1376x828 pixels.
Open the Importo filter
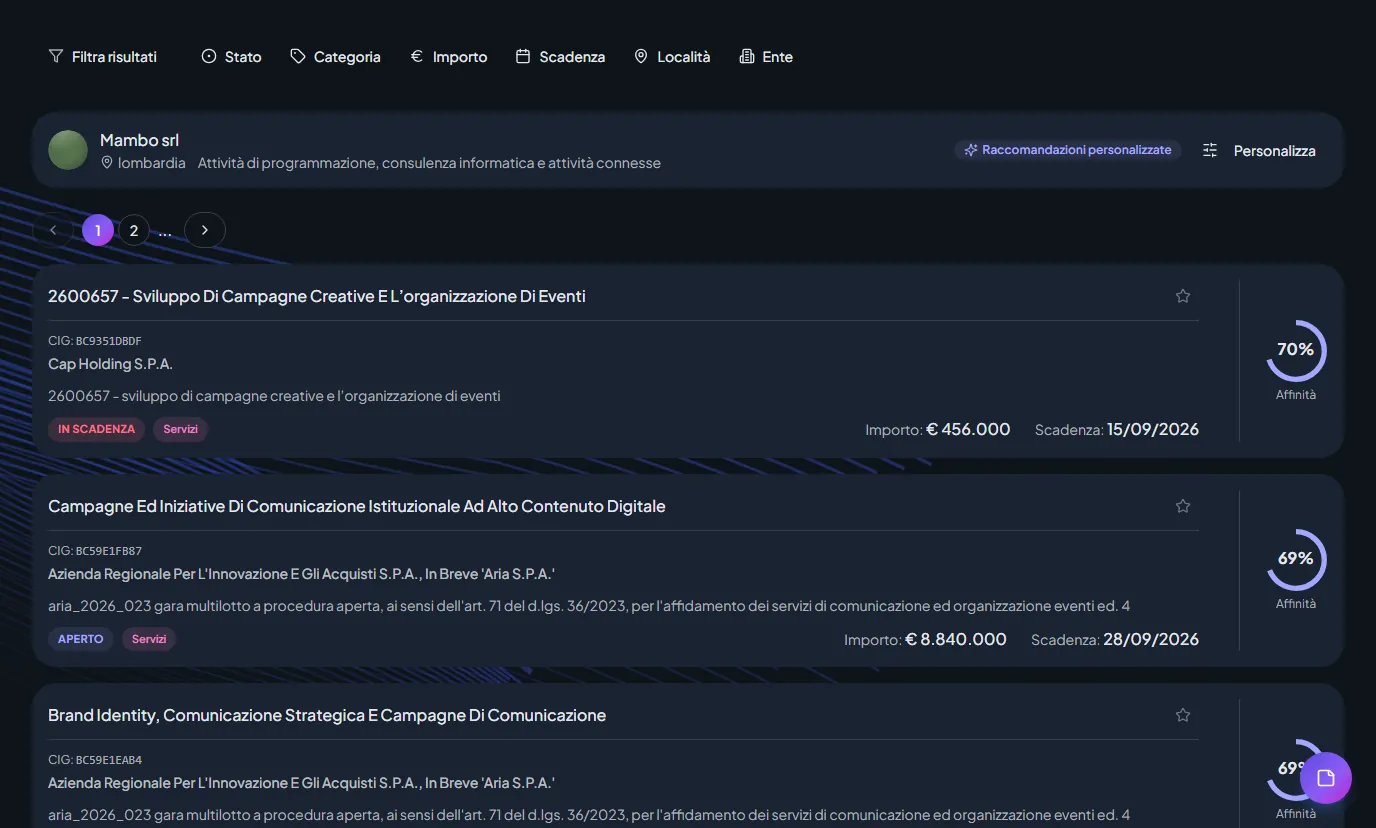448,57
